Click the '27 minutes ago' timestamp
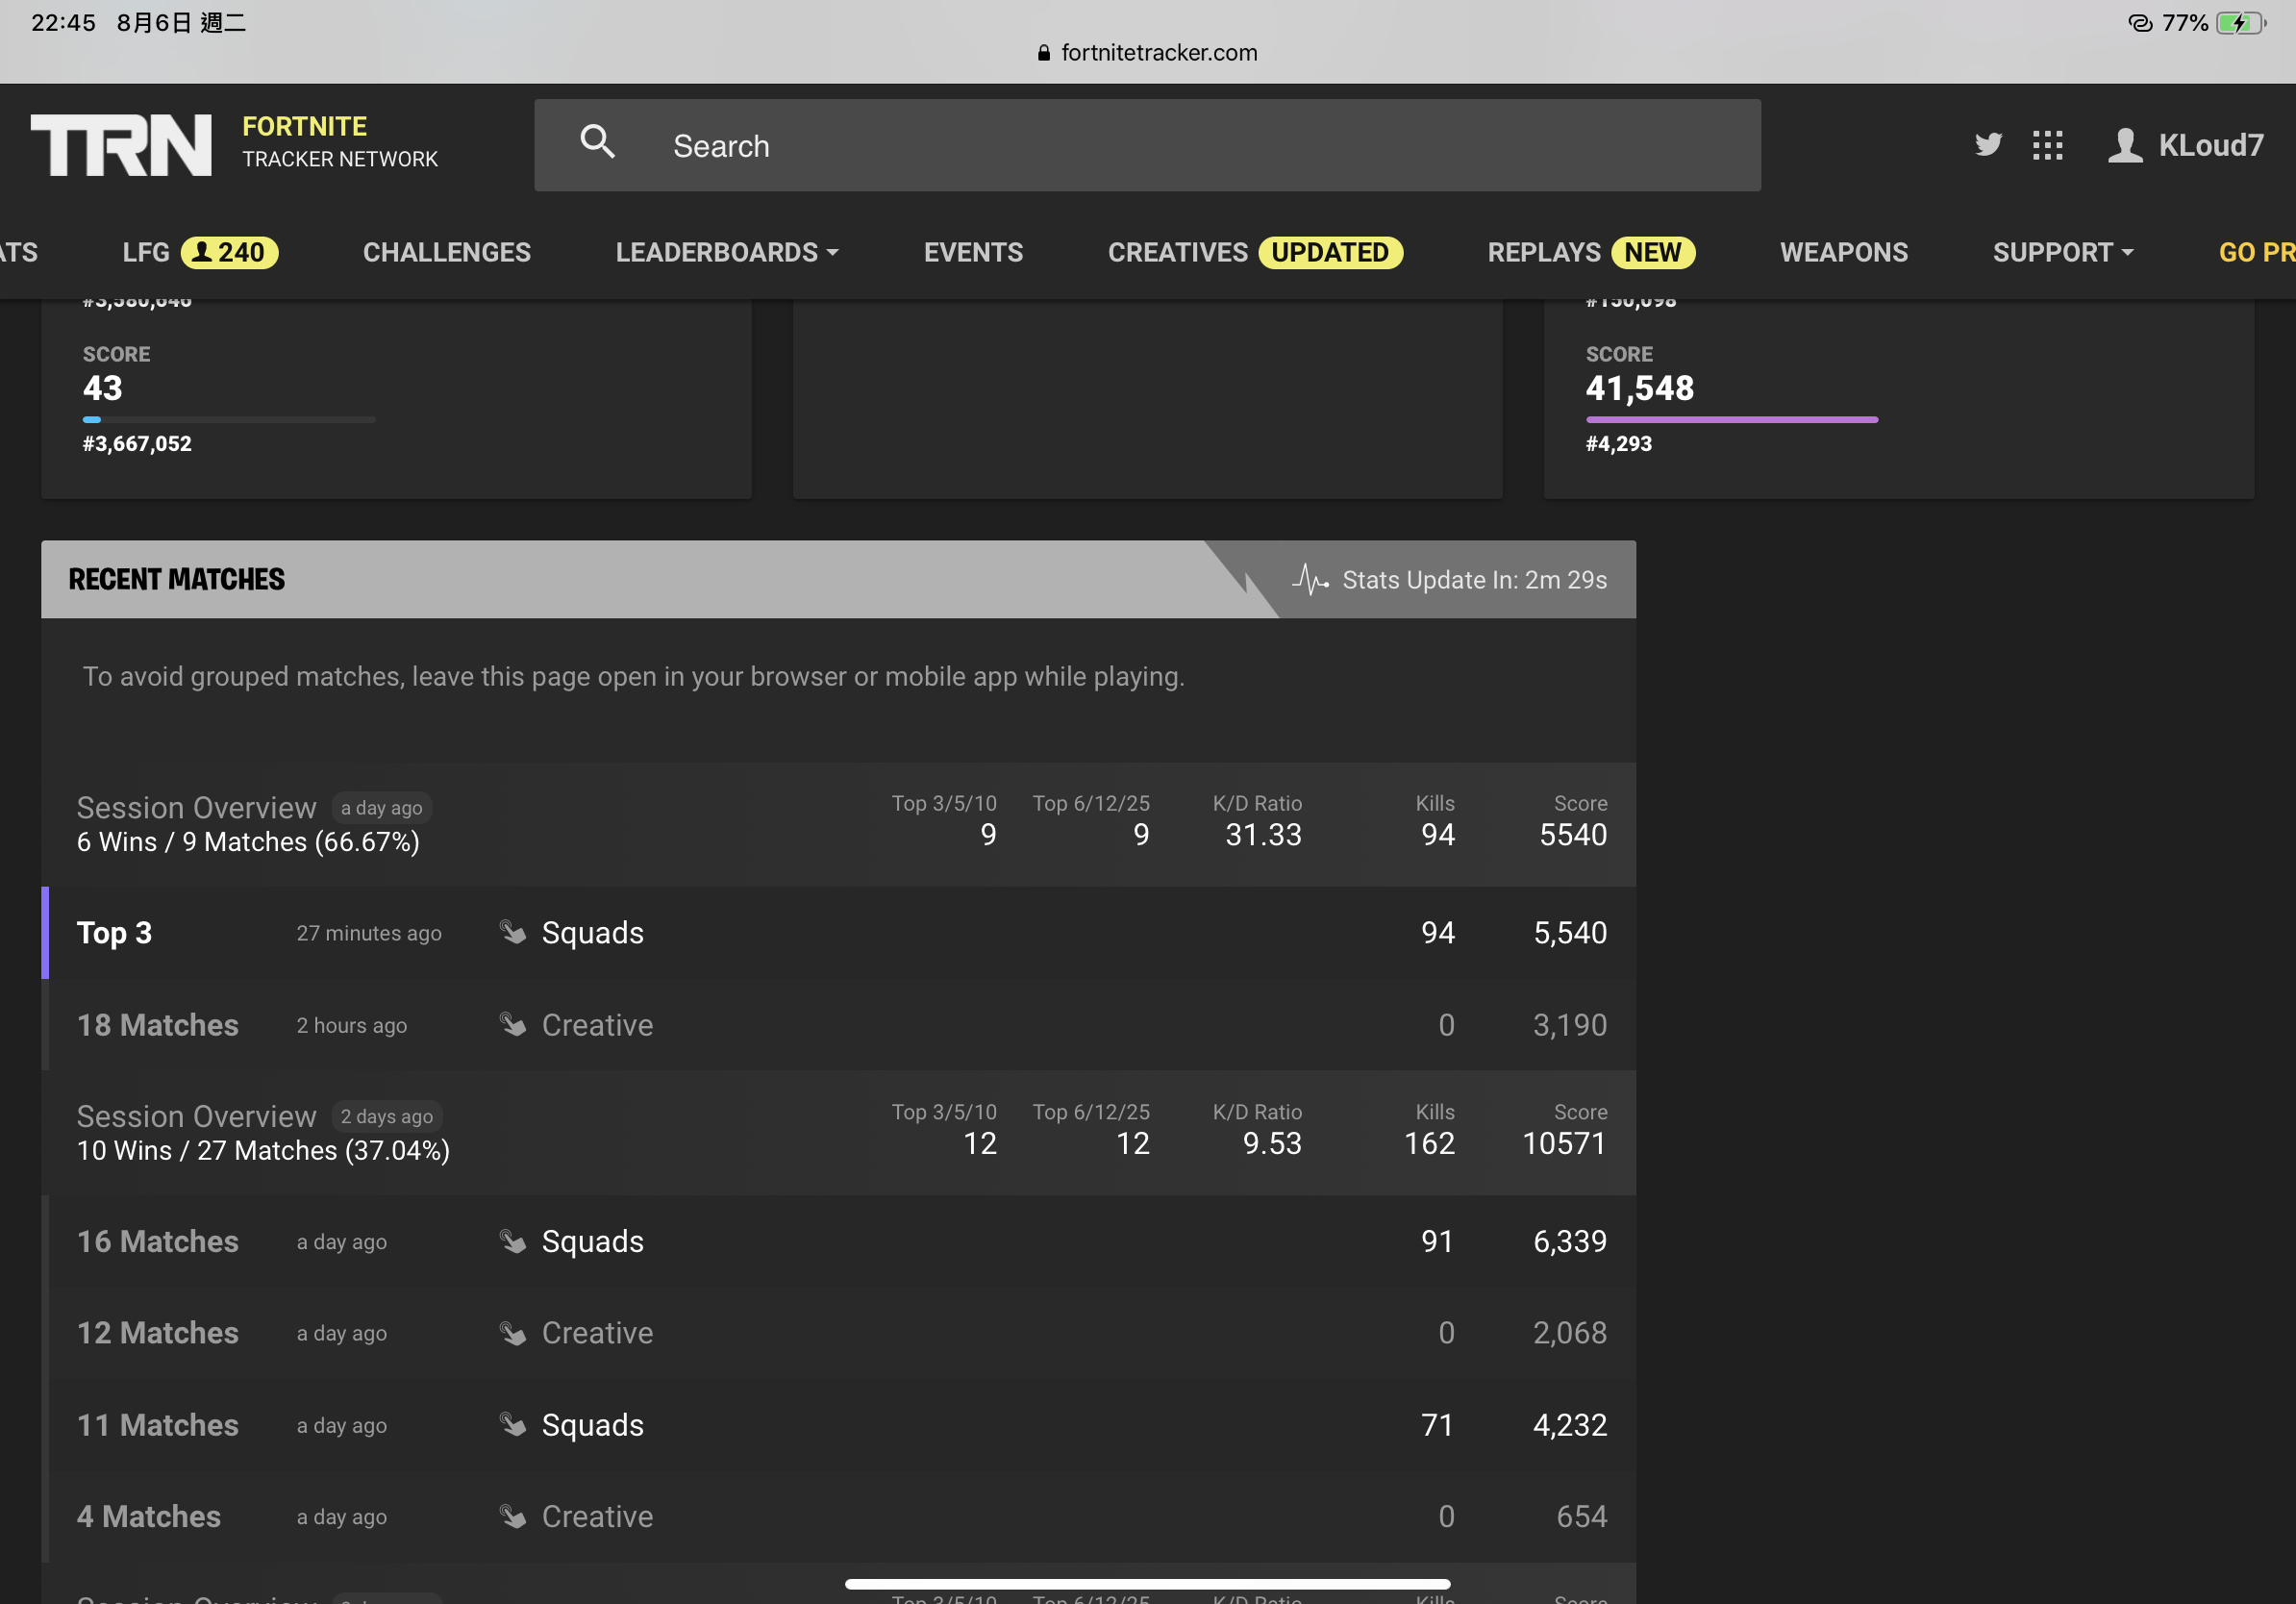This screenshot has height=1604, width=2296. tap(369, 933)
